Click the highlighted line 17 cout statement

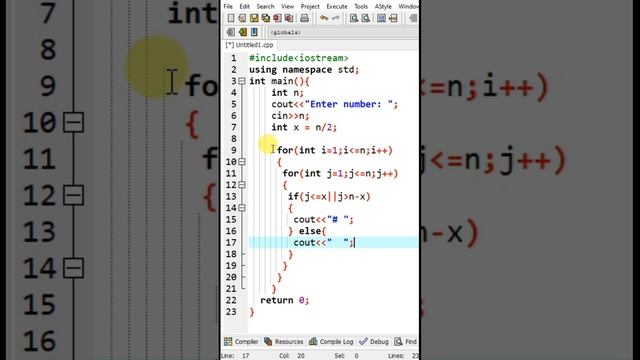[324, 243]
